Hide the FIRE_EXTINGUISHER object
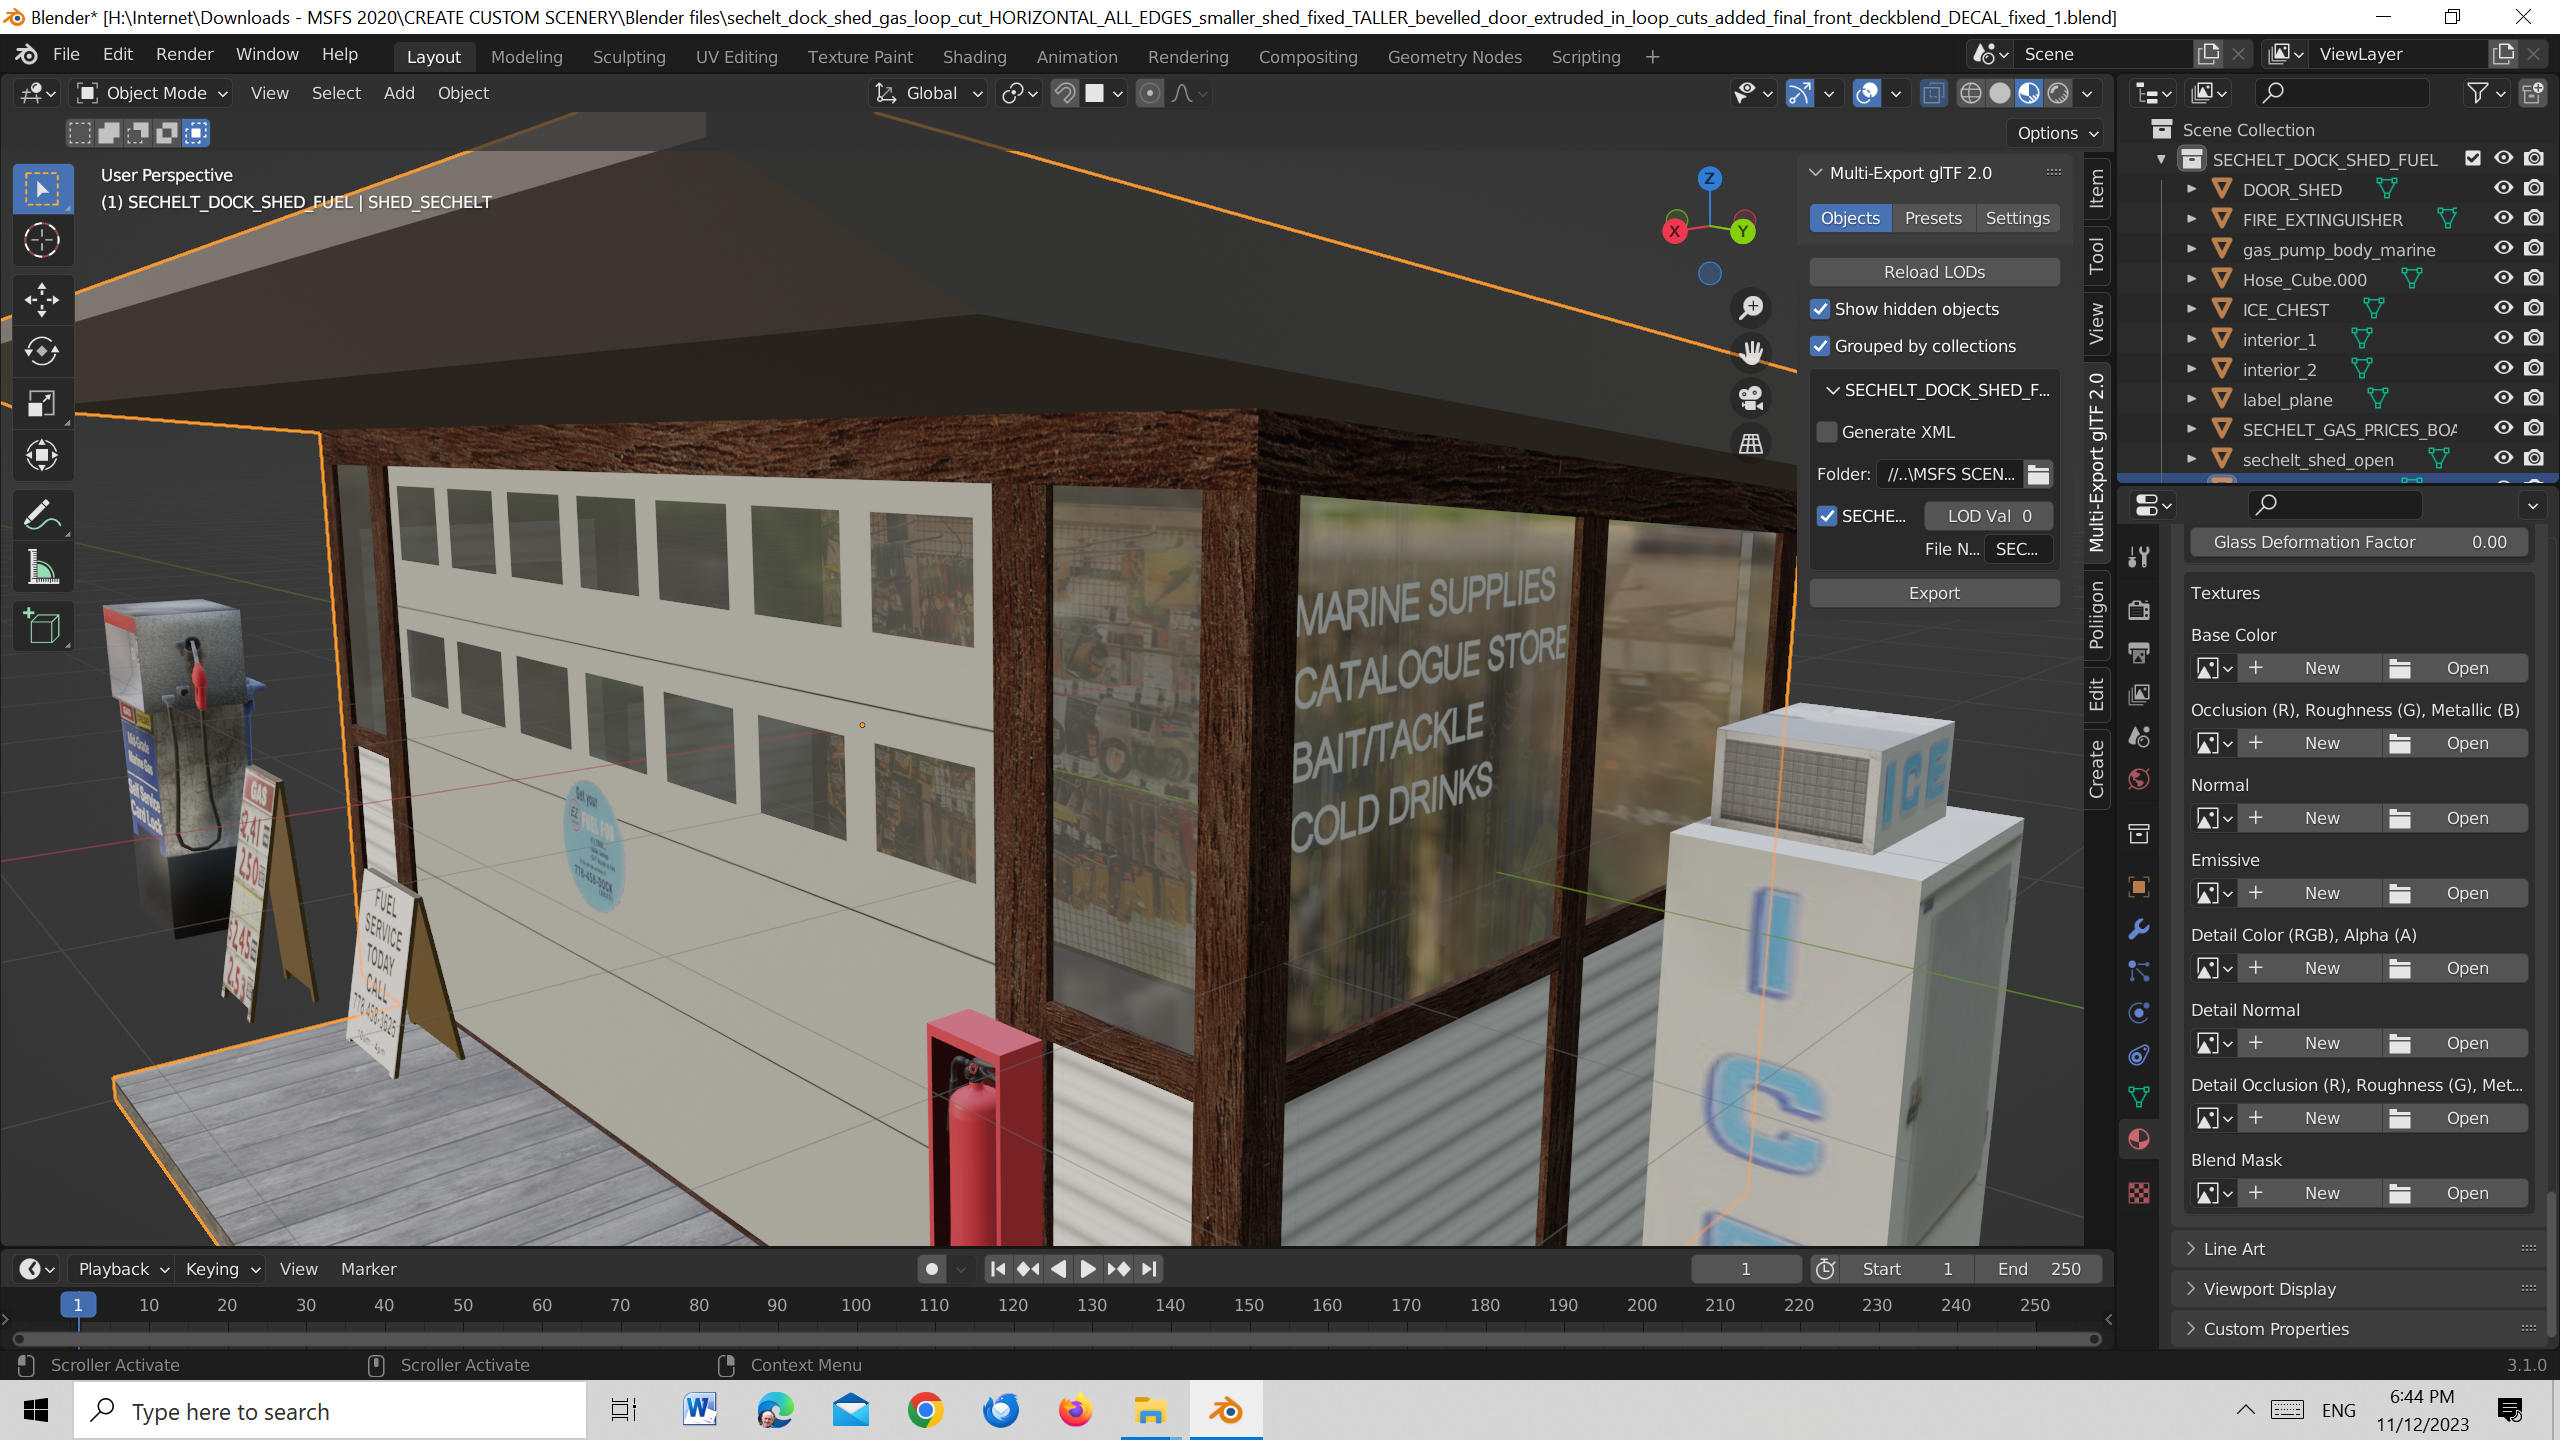Image resolution: width=2560 pixels, height=1440 pixels. pos(2504,218)
